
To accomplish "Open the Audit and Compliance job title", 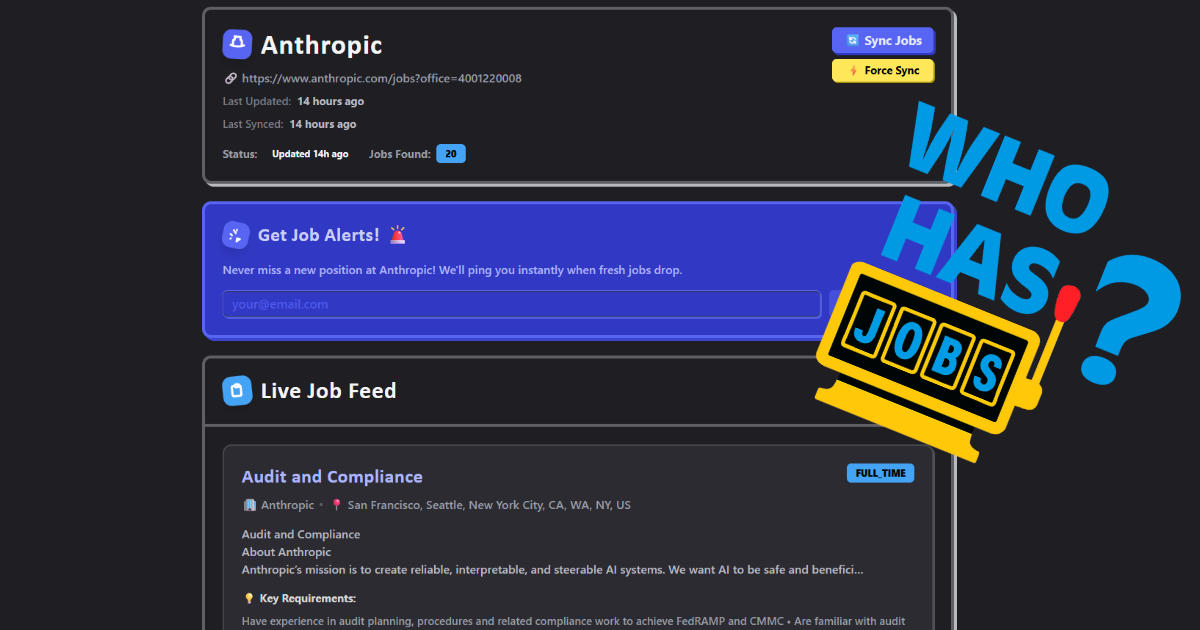I will click(332, 477).
